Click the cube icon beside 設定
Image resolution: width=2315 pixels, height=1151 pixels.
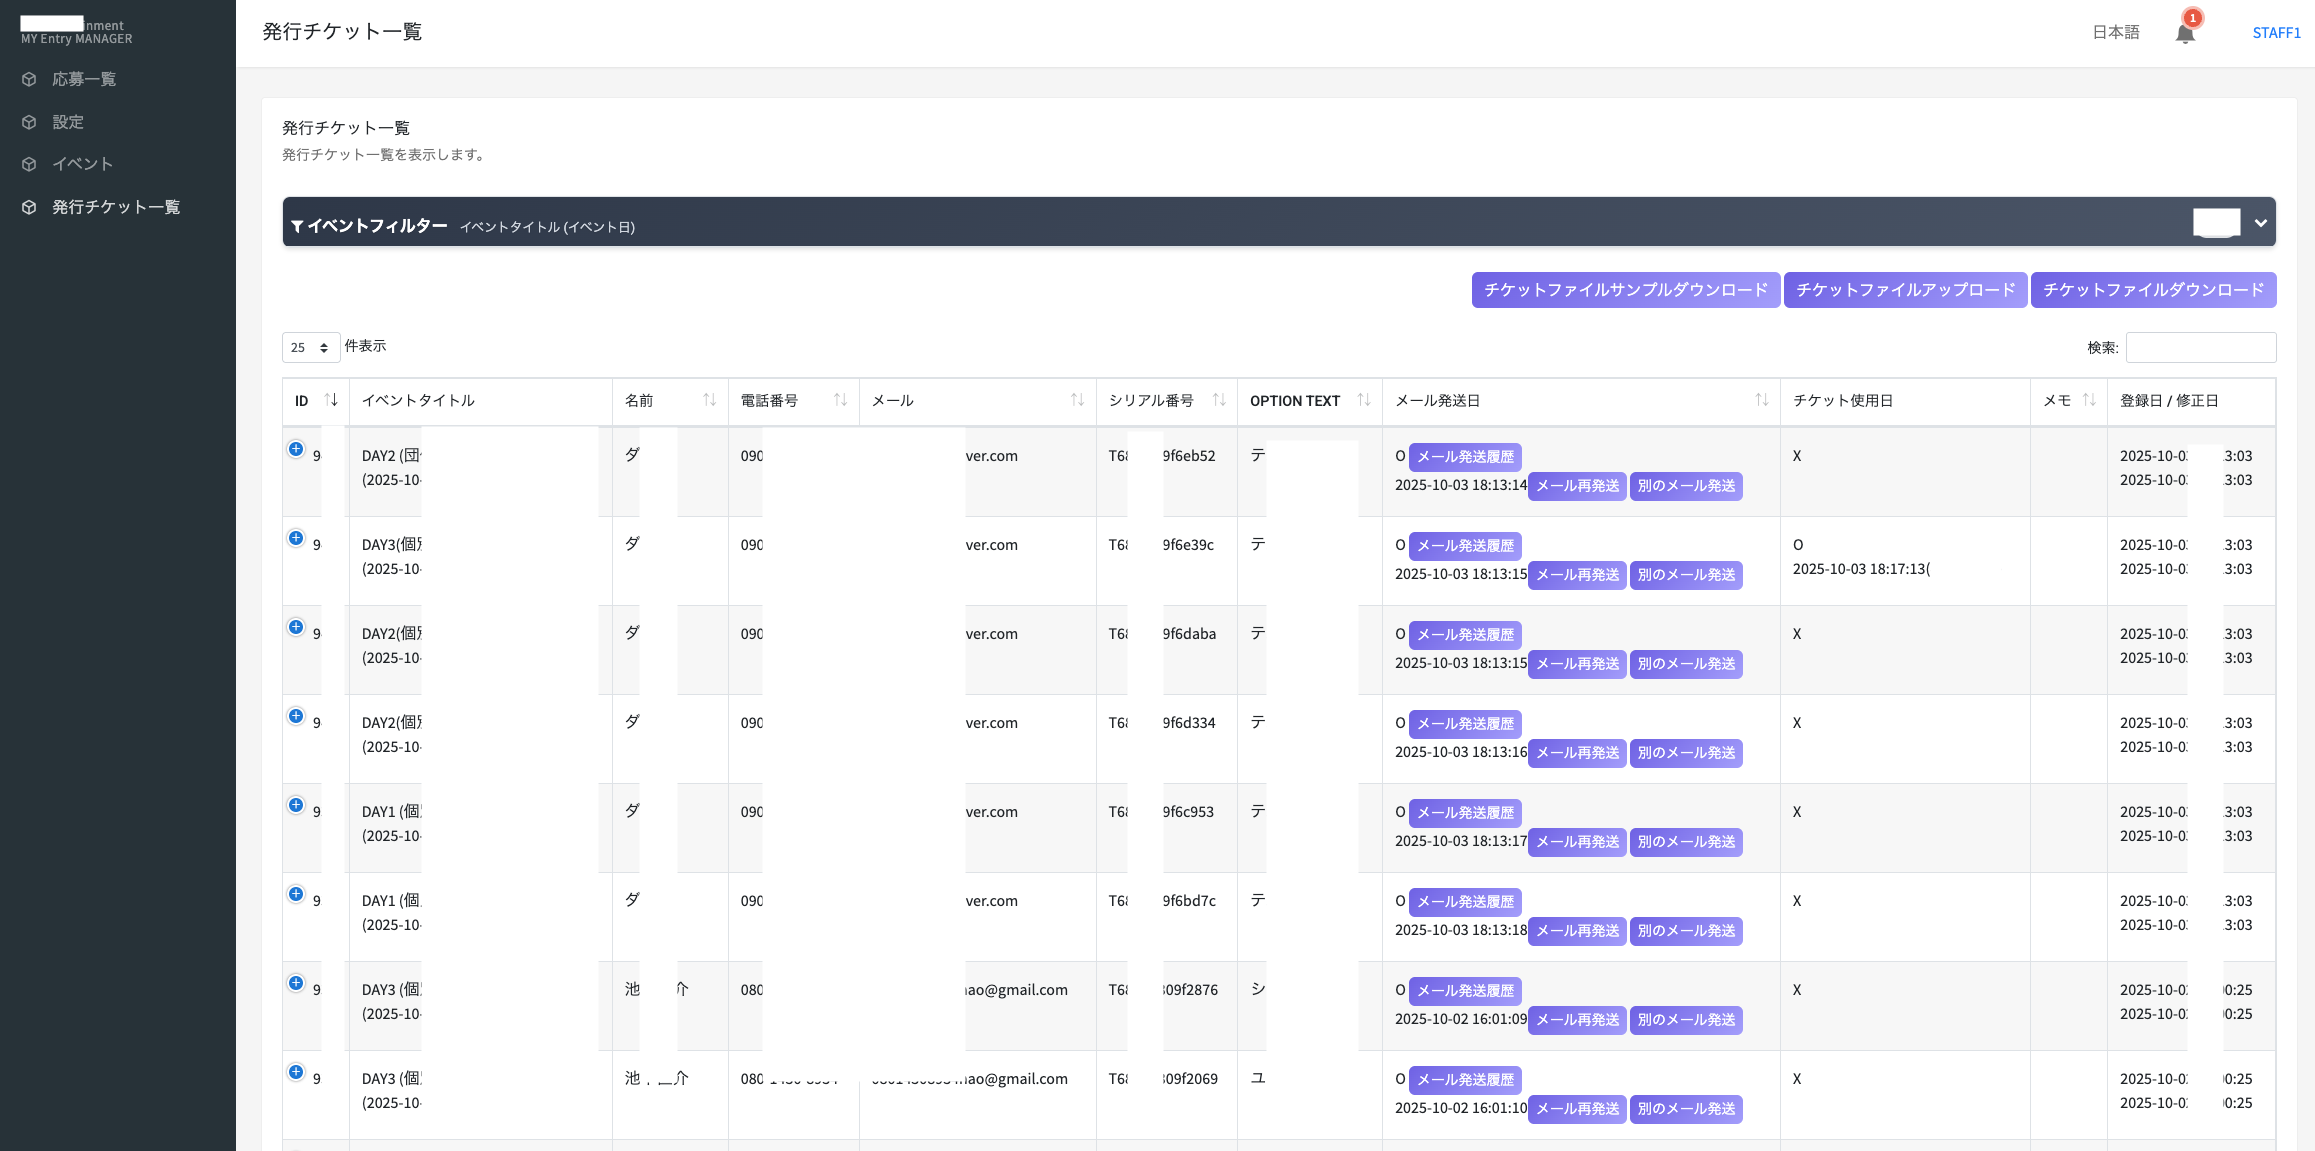[x=30, y=122]
